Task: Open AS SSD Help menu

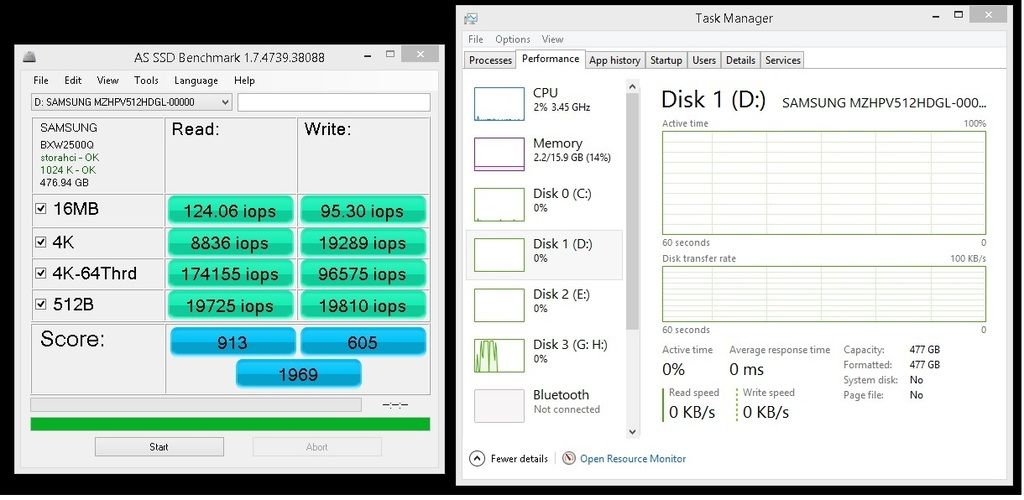Action: [x=244, y=80]
